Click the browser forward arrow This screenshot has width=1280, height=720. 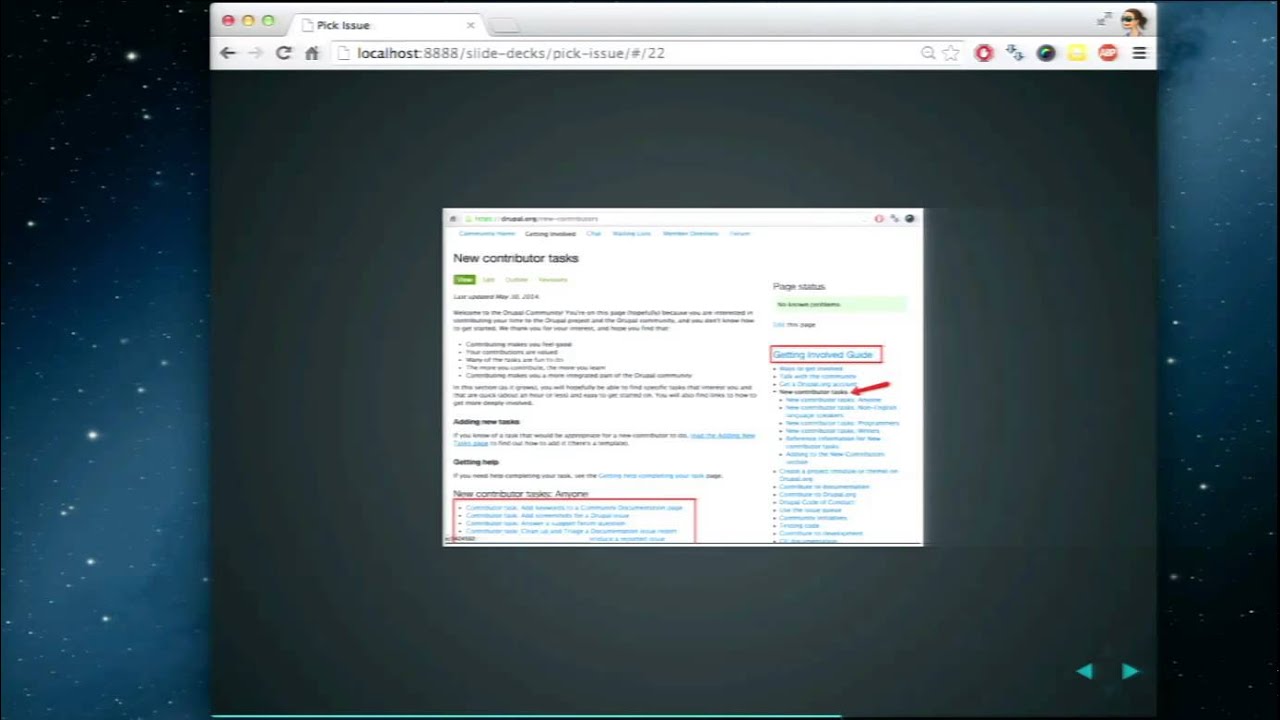[255, 53]
